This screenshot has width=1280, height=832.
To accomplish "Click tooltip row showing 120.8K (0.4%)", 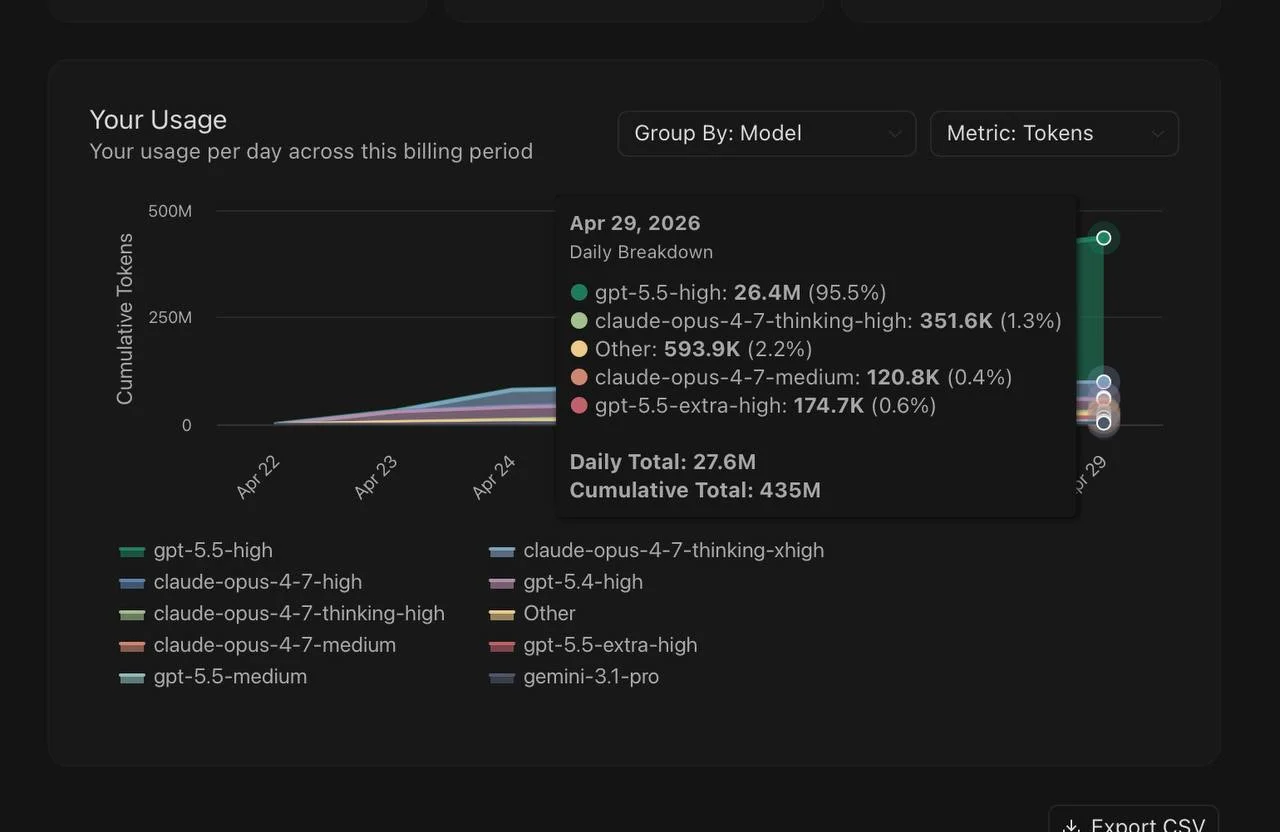I will [791, 377].
